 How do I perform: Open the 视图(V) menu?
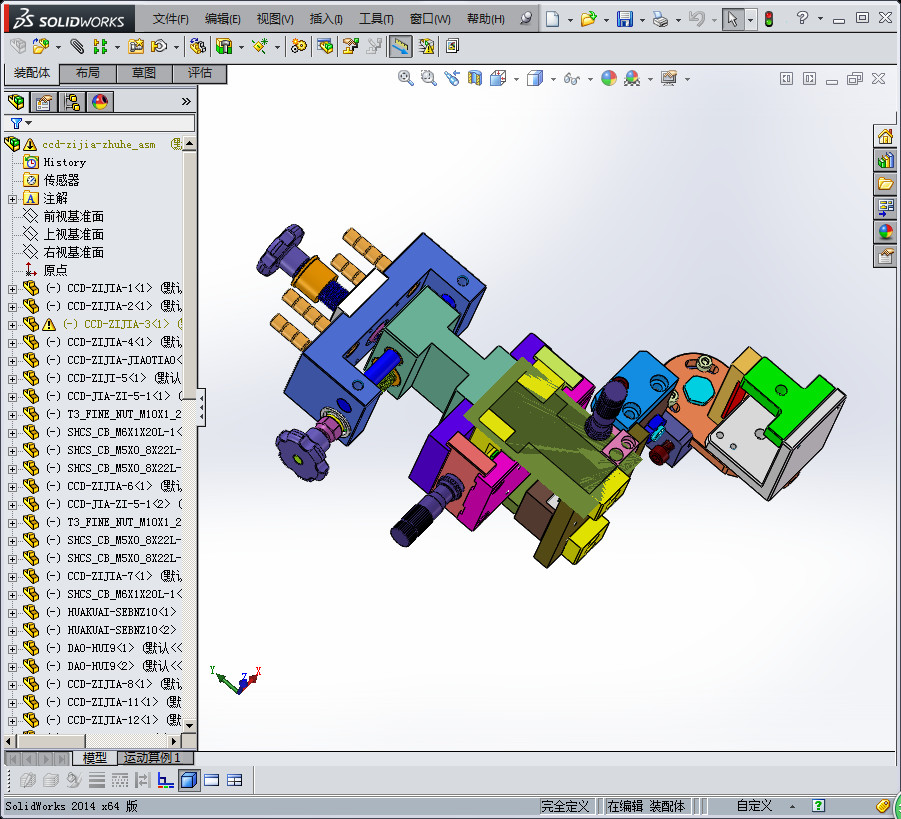(x=275, y=19)
